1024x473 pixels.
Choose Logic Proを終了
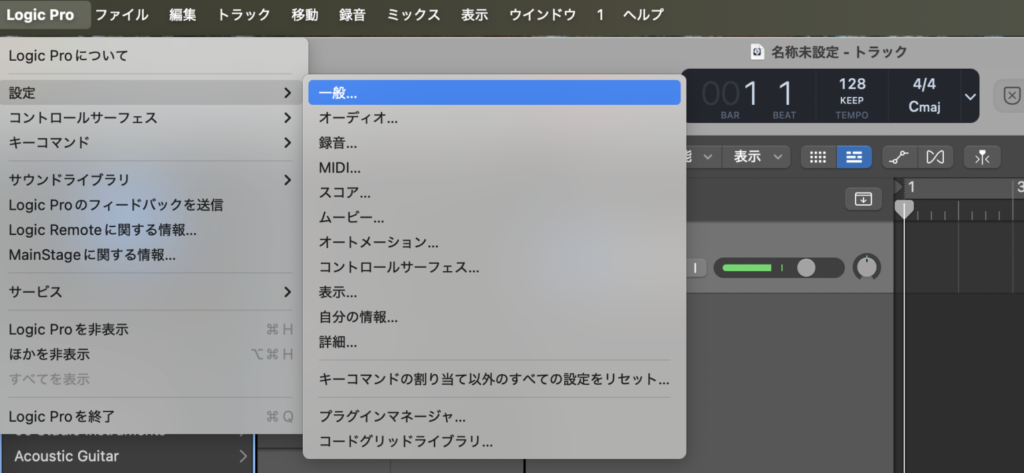153,417
